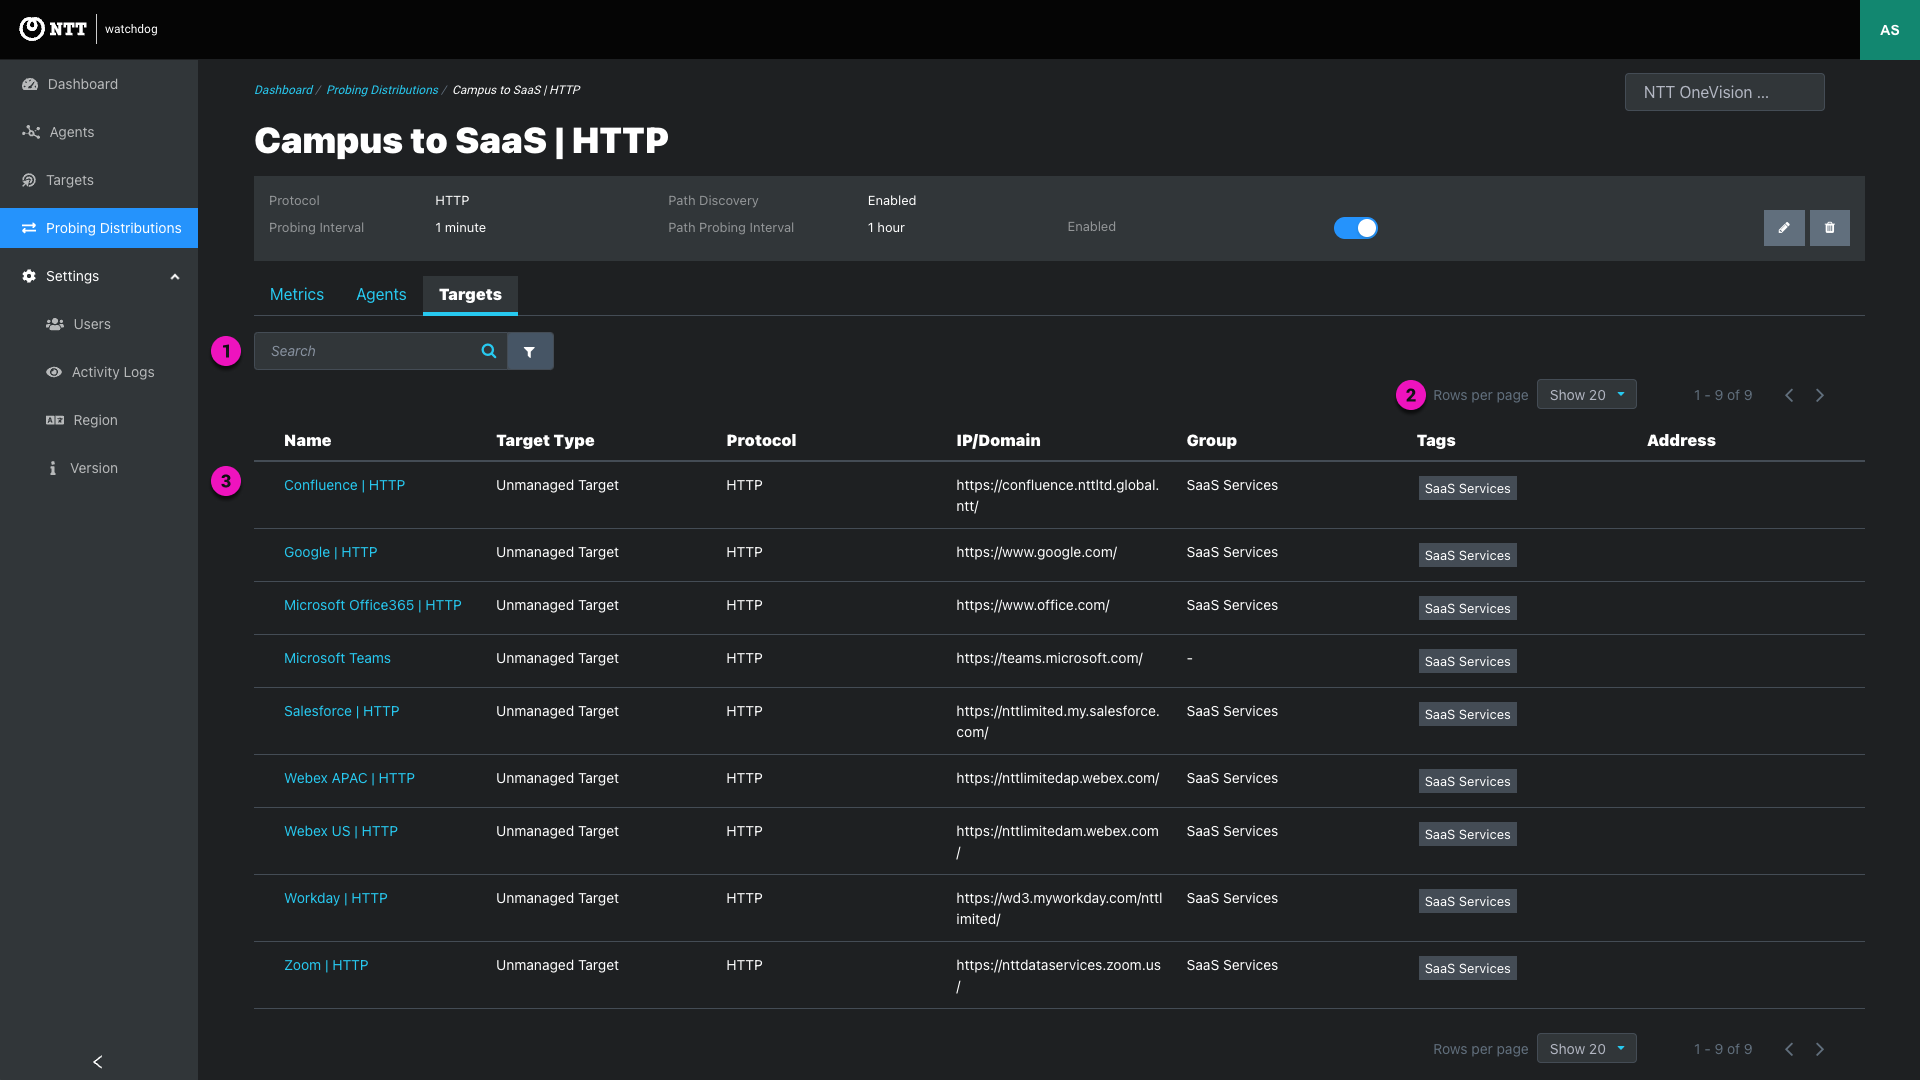
Task: Open the Google | HTTP target
Action: [330, 552]
